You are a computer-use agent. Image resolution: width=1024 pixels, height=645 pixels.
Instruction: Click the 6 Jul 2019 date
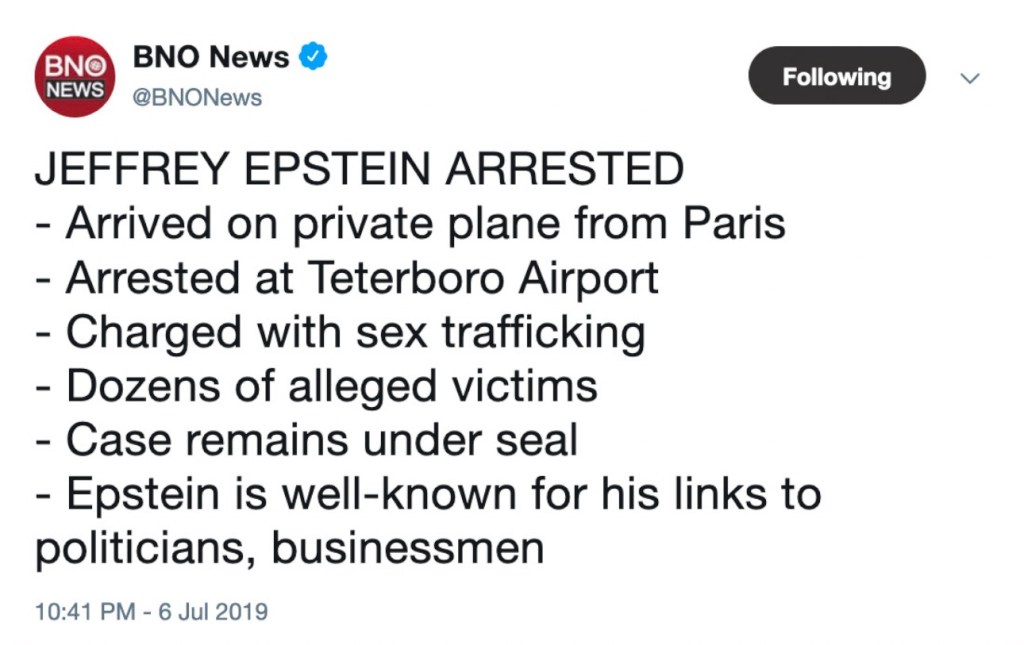tap(214, 611)
